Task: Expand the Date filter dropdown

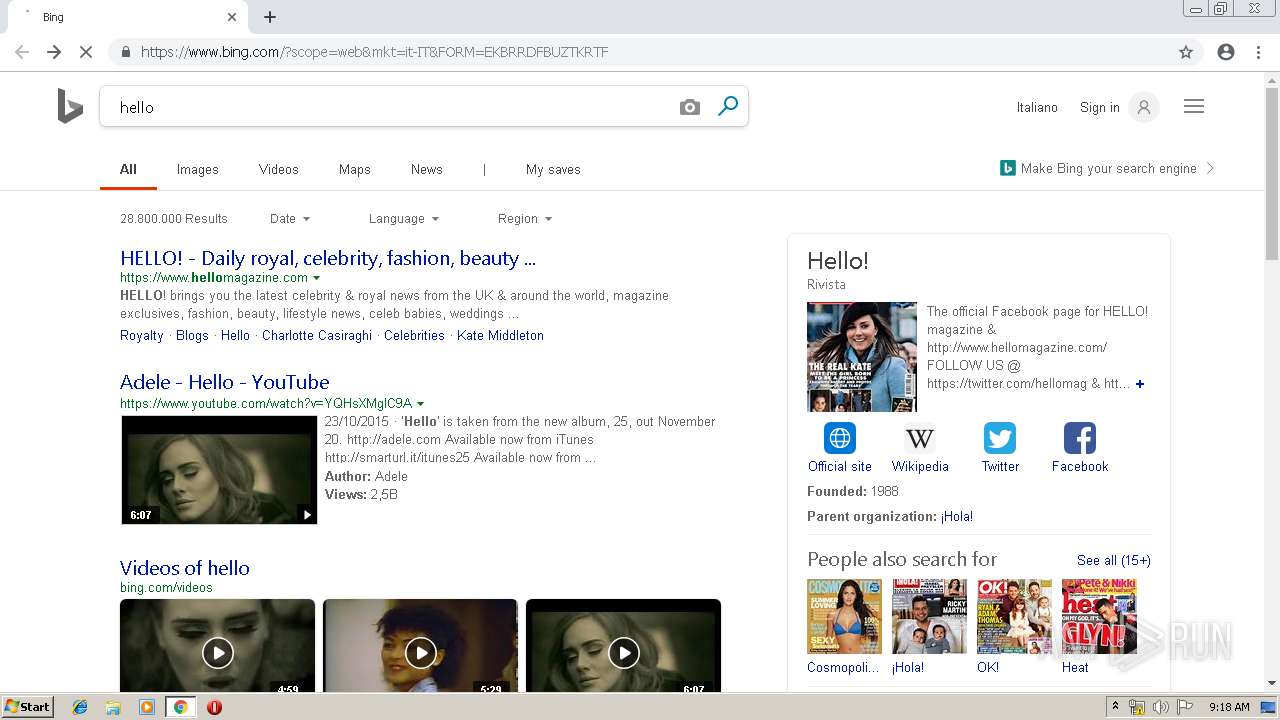Action: point(290,219)
